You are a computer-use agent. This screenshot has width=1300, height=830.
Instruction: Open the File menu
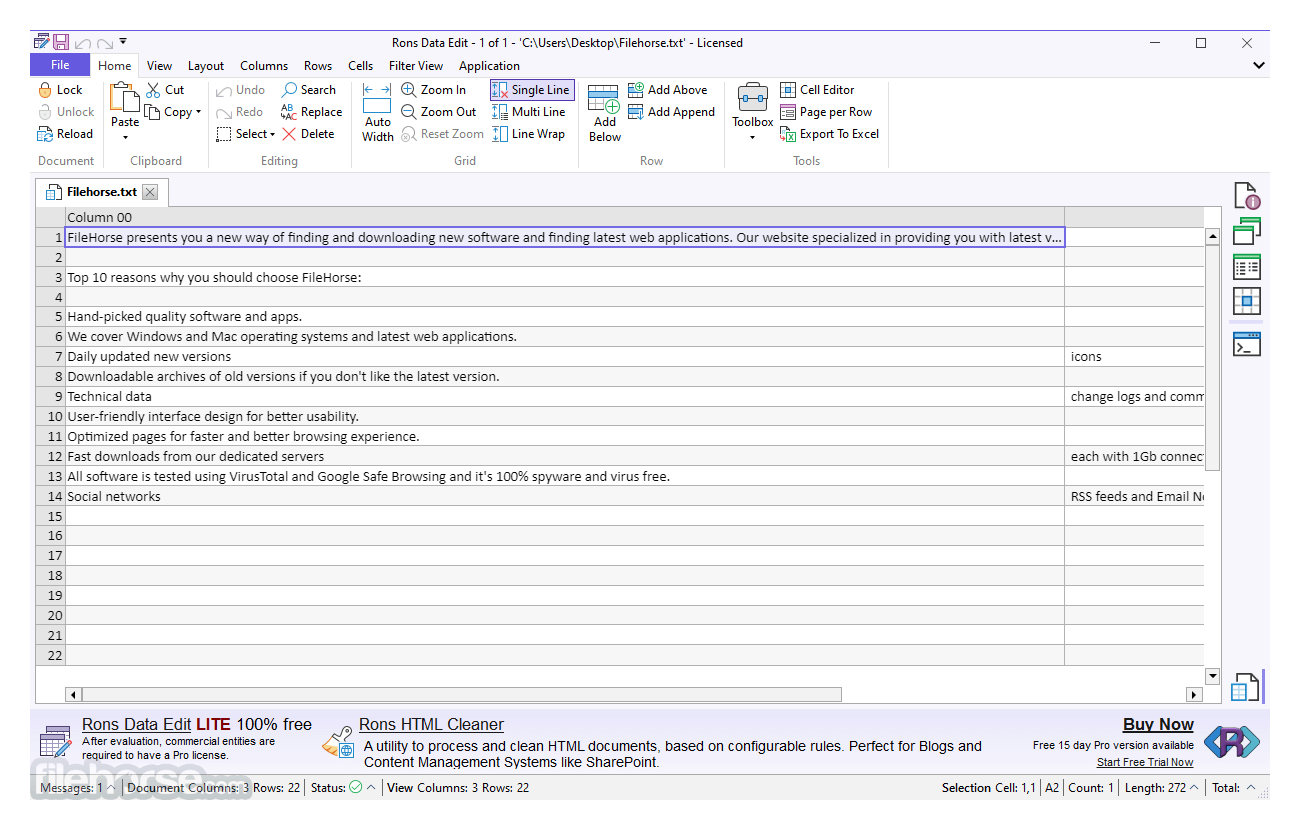pos(60,65)
